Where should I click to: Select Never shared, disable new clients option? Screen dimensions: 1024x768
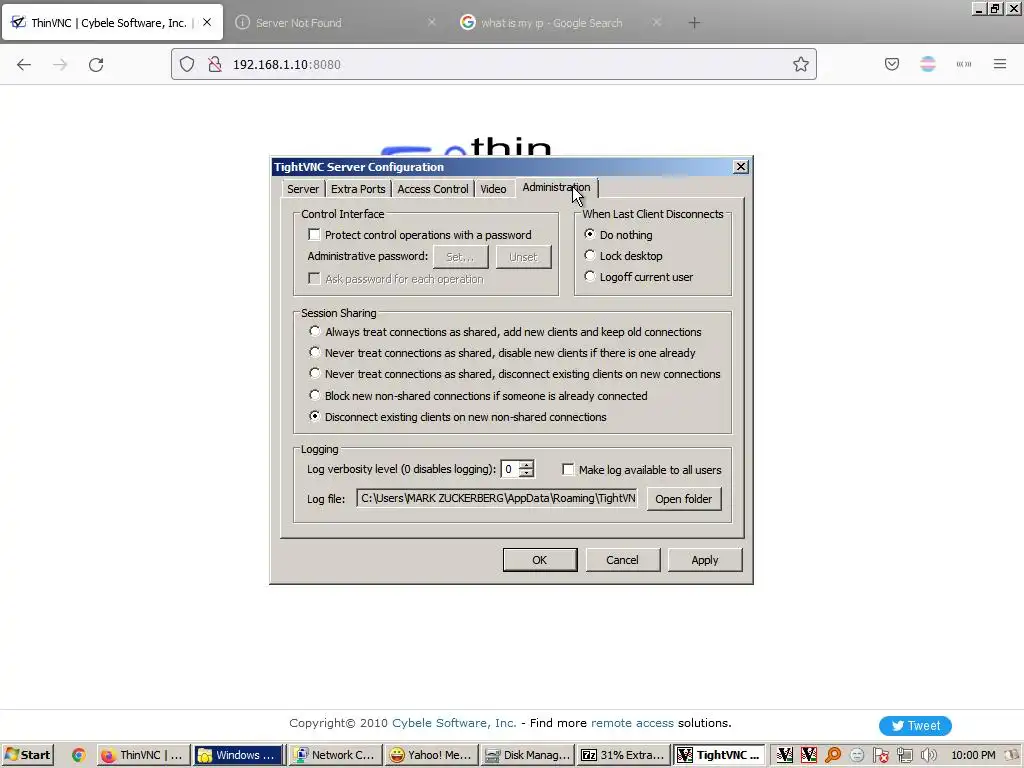click(x=315, y=353)
